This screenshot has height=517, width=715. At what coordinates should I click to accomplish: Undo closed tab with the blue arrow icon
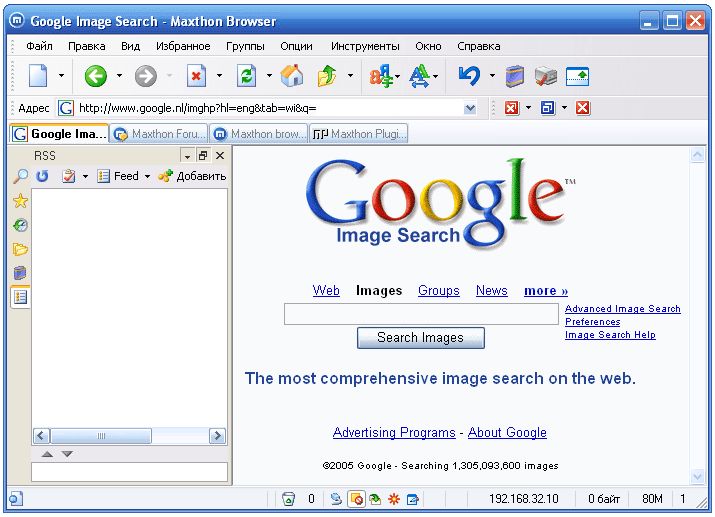[469, 76]
